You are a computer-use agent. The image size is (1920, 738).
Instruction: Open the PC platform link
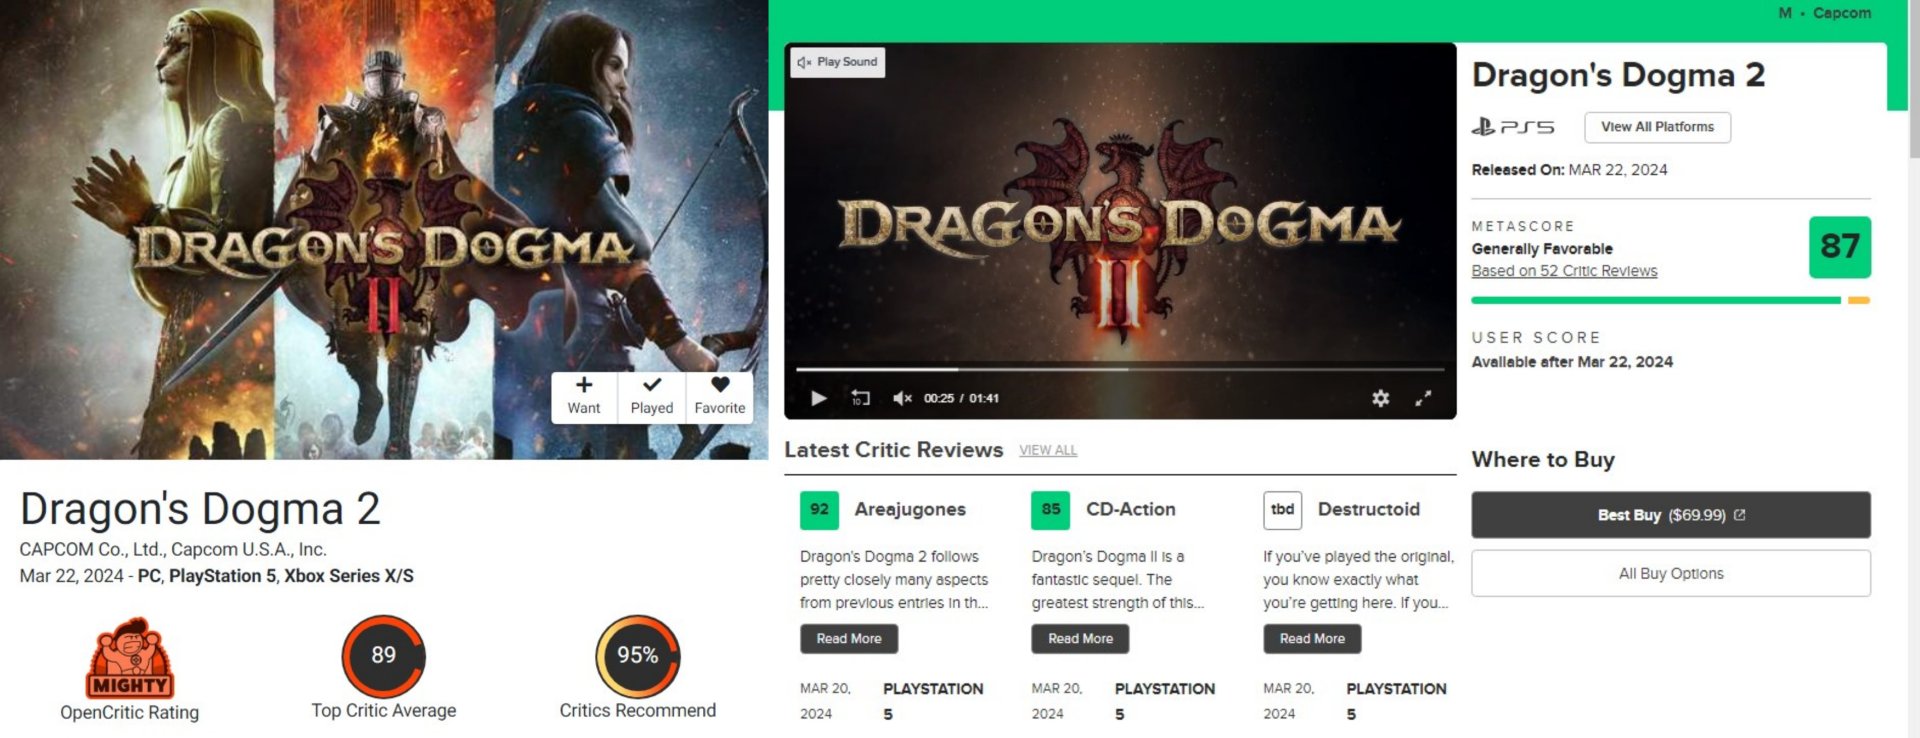click(x=149, y=576)
